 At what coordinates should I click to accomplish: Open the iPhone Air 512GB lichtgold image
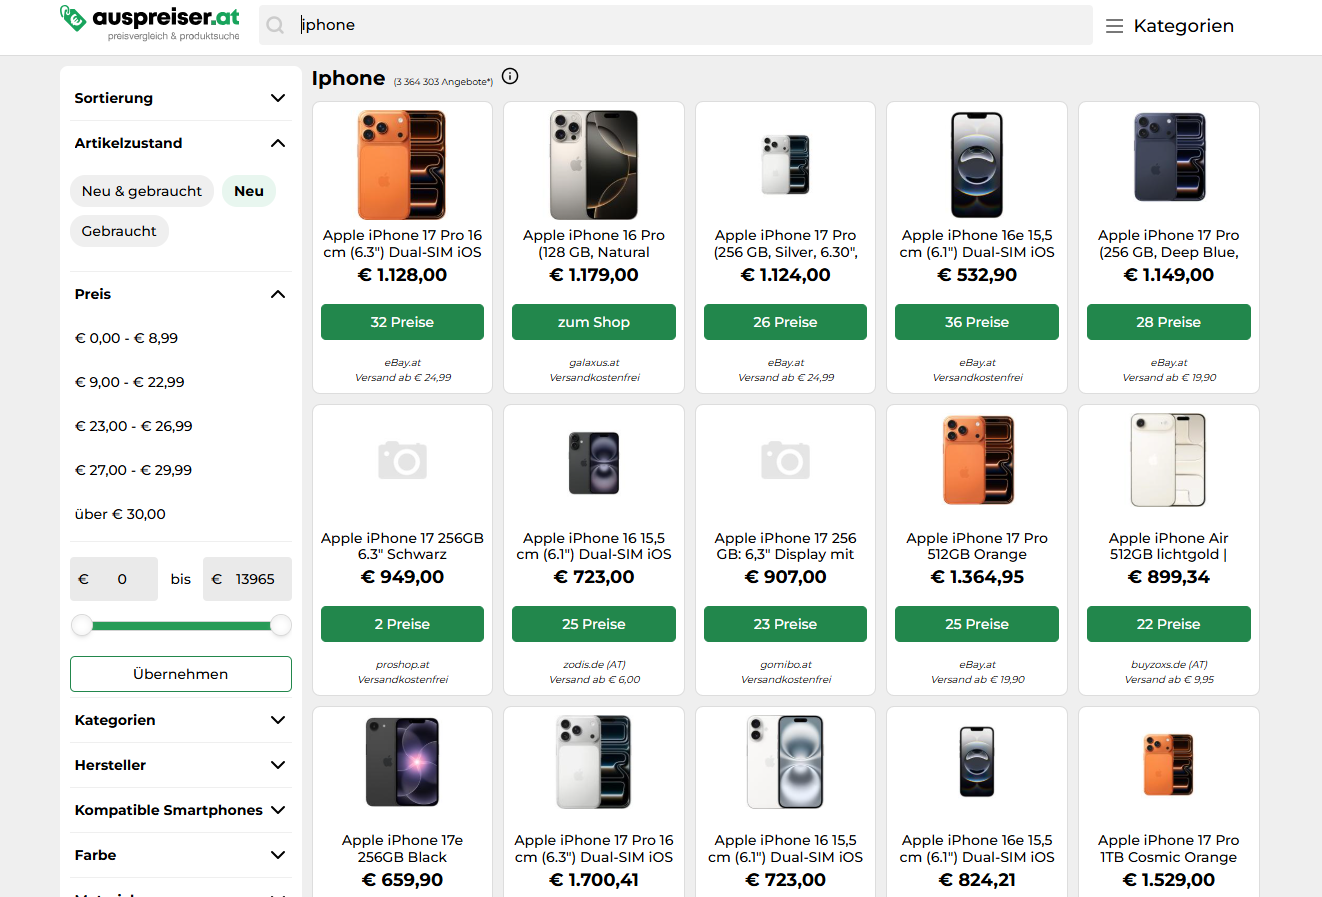pyautogui.click(x=1168, y=461)
